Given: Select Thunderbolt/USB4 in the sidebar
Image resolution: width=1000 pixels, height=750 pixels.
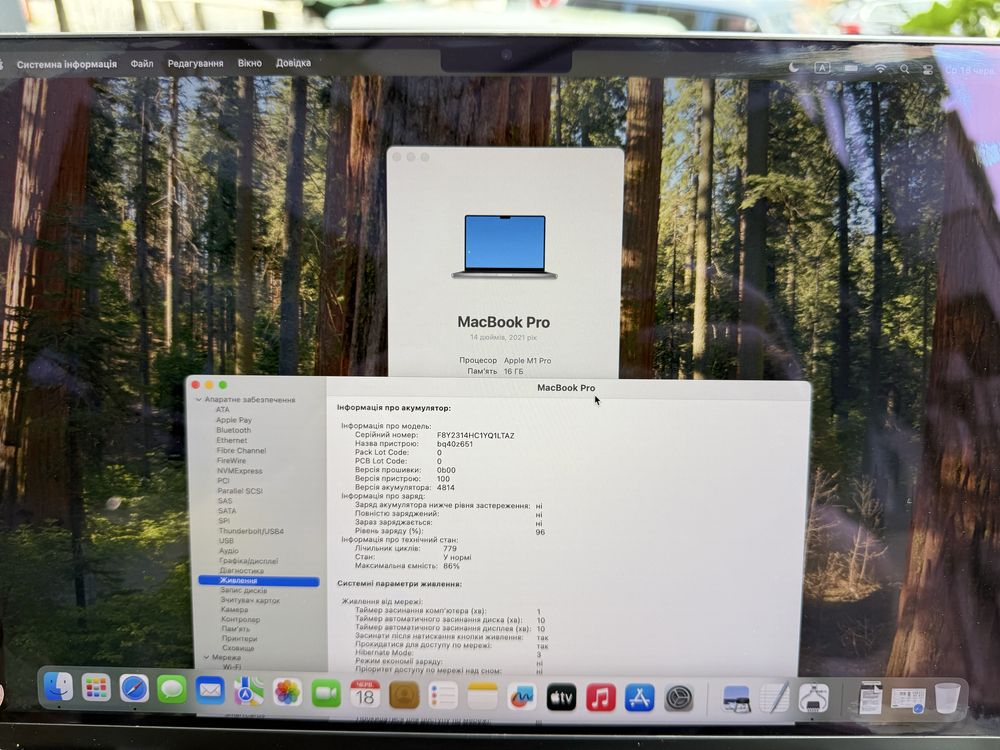Looking at the screenshot, I should coord(251,531).
